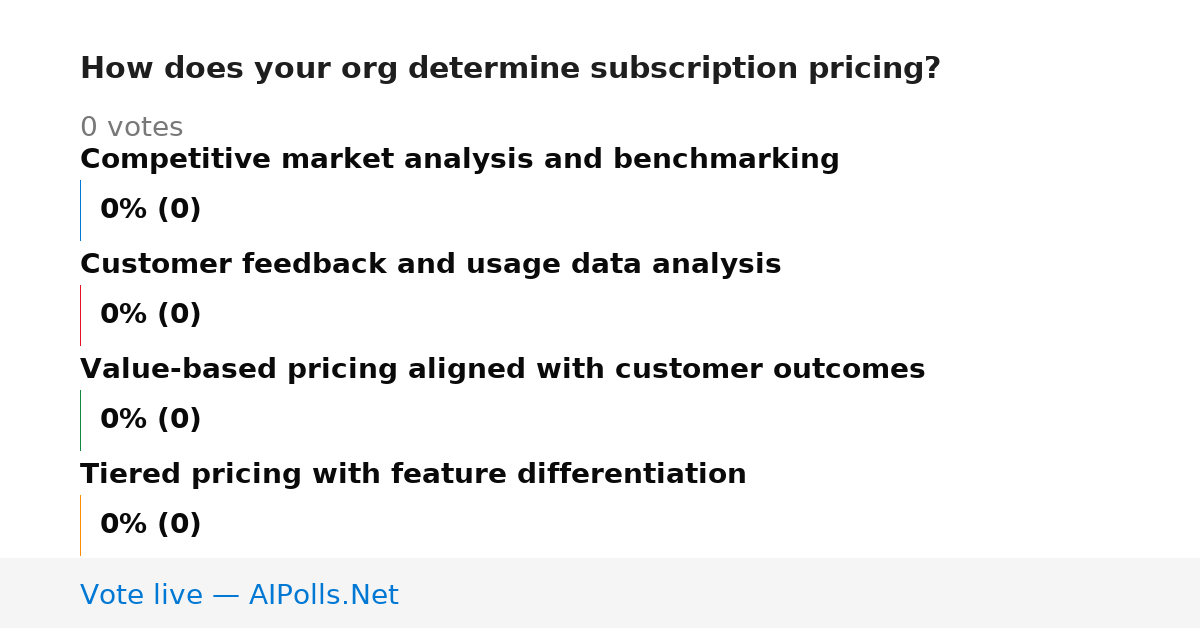Image resolution: width=1200 pixels, height=628 pixels.
Task: Pick Value-based pricing aligned with customer outcomes
Action: coord(502,370)
